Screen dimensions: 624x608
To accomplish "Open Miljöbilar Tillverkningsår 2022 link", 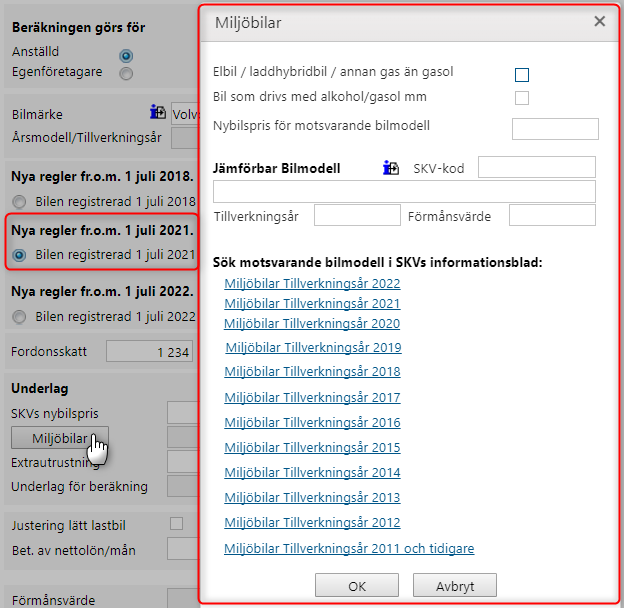I will pyautogui.click(x=312, y=284).
